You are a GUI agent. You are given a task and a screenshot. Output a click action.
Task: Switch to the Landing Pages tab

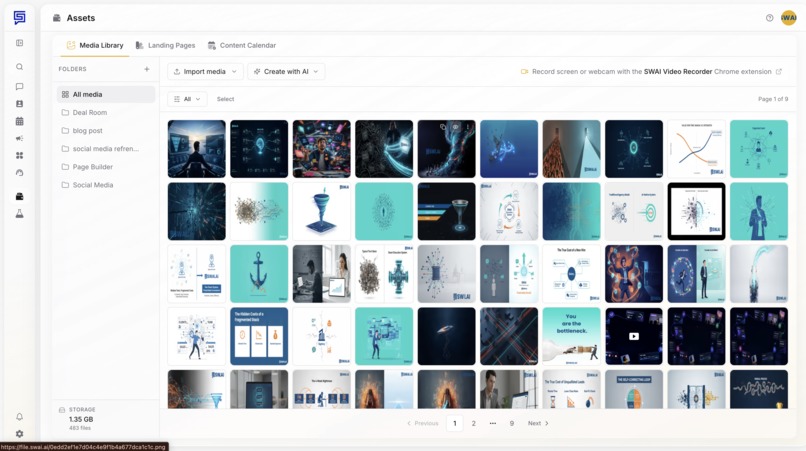tap(165, 45)
